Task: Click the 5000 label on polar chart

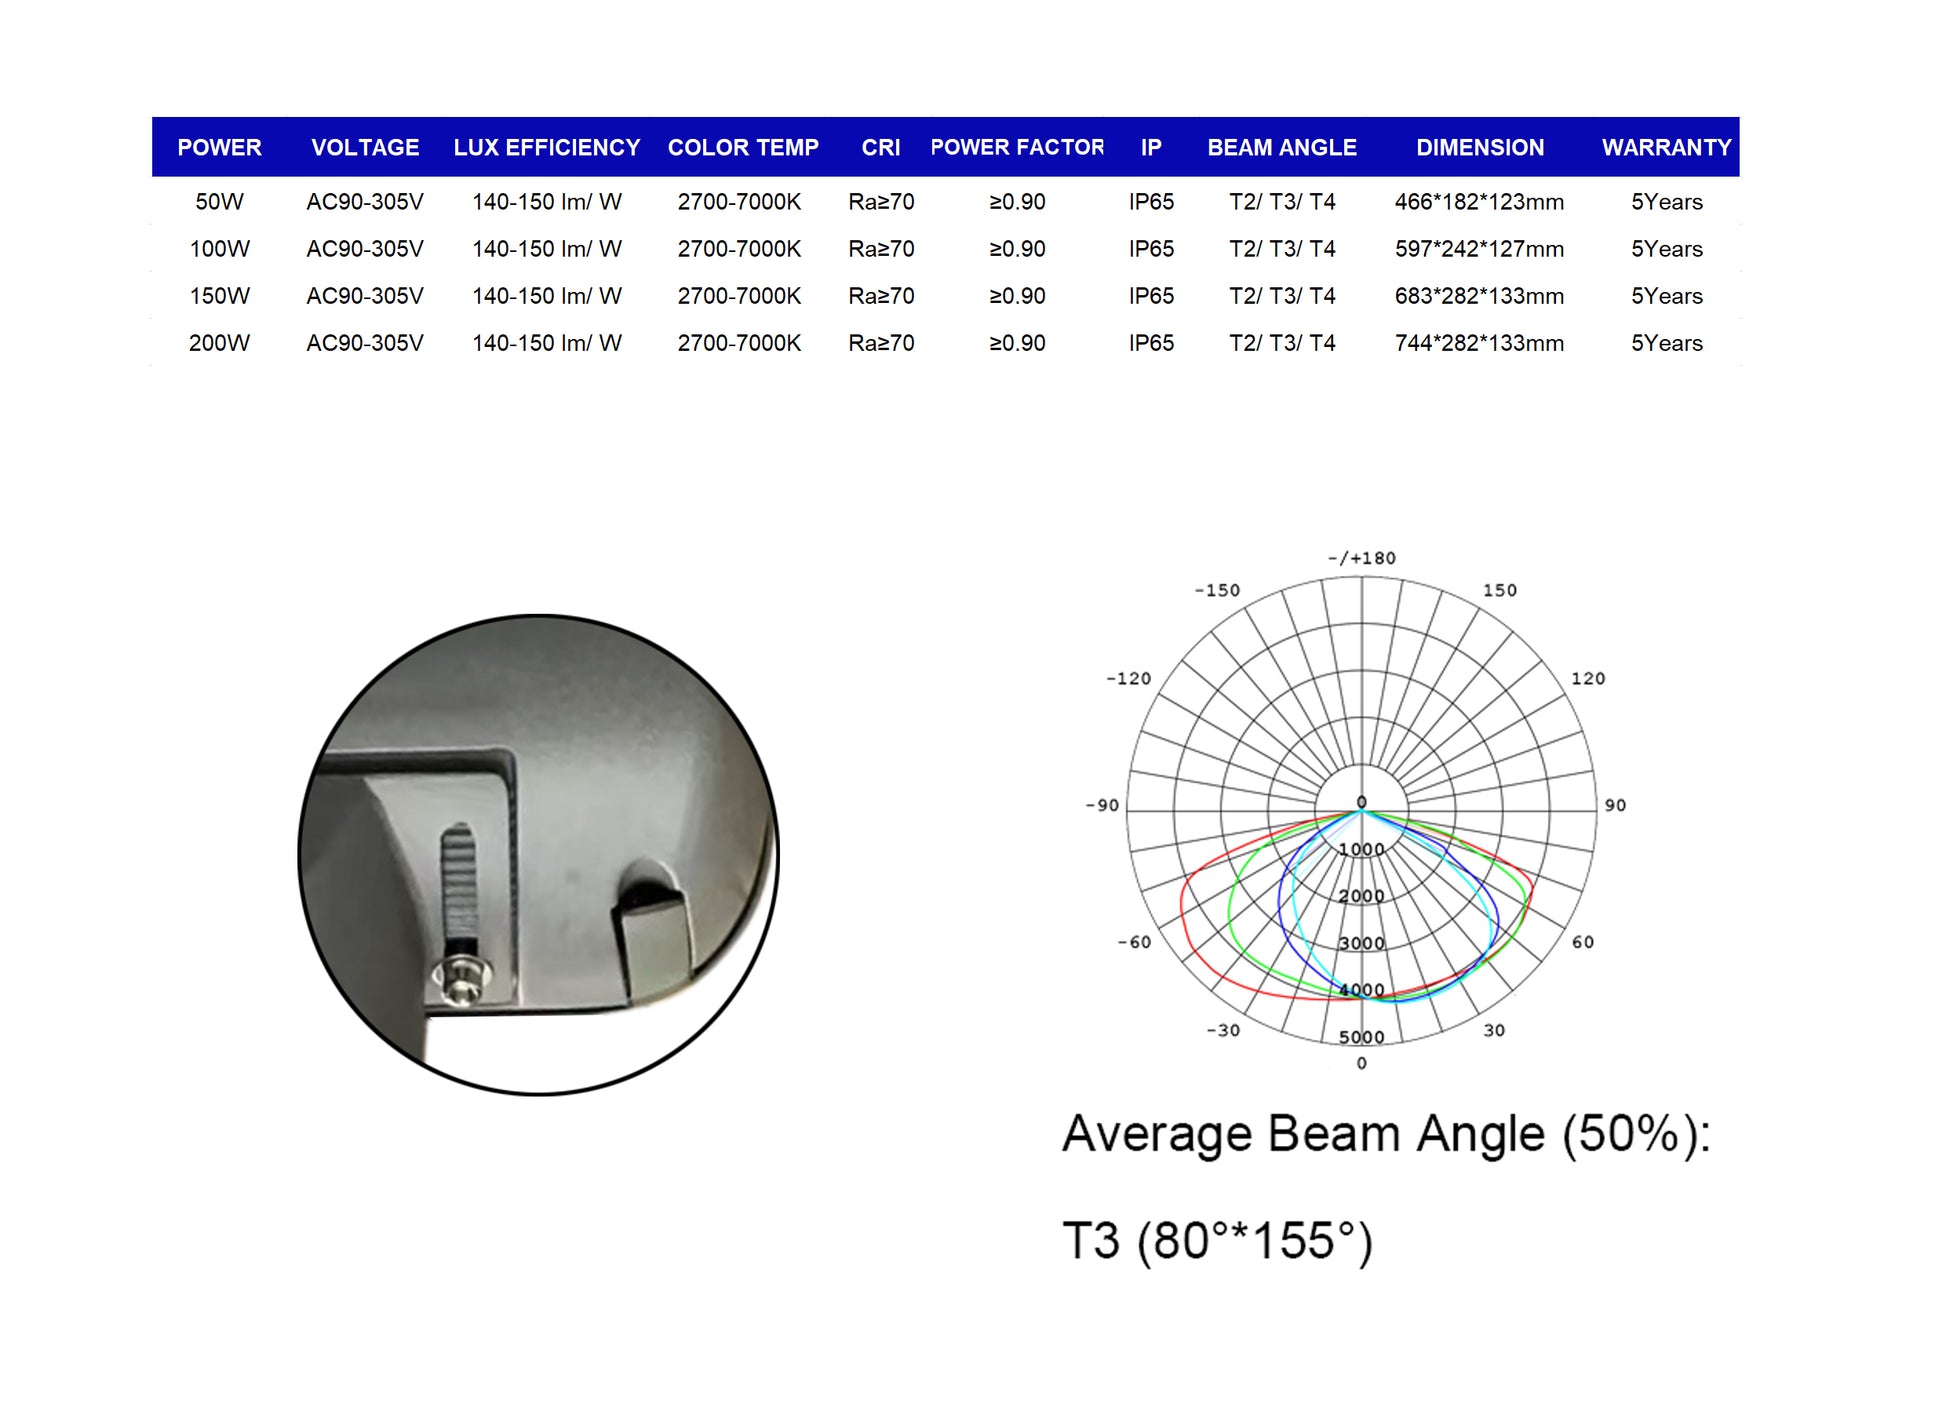Action: point(1361,1037)
